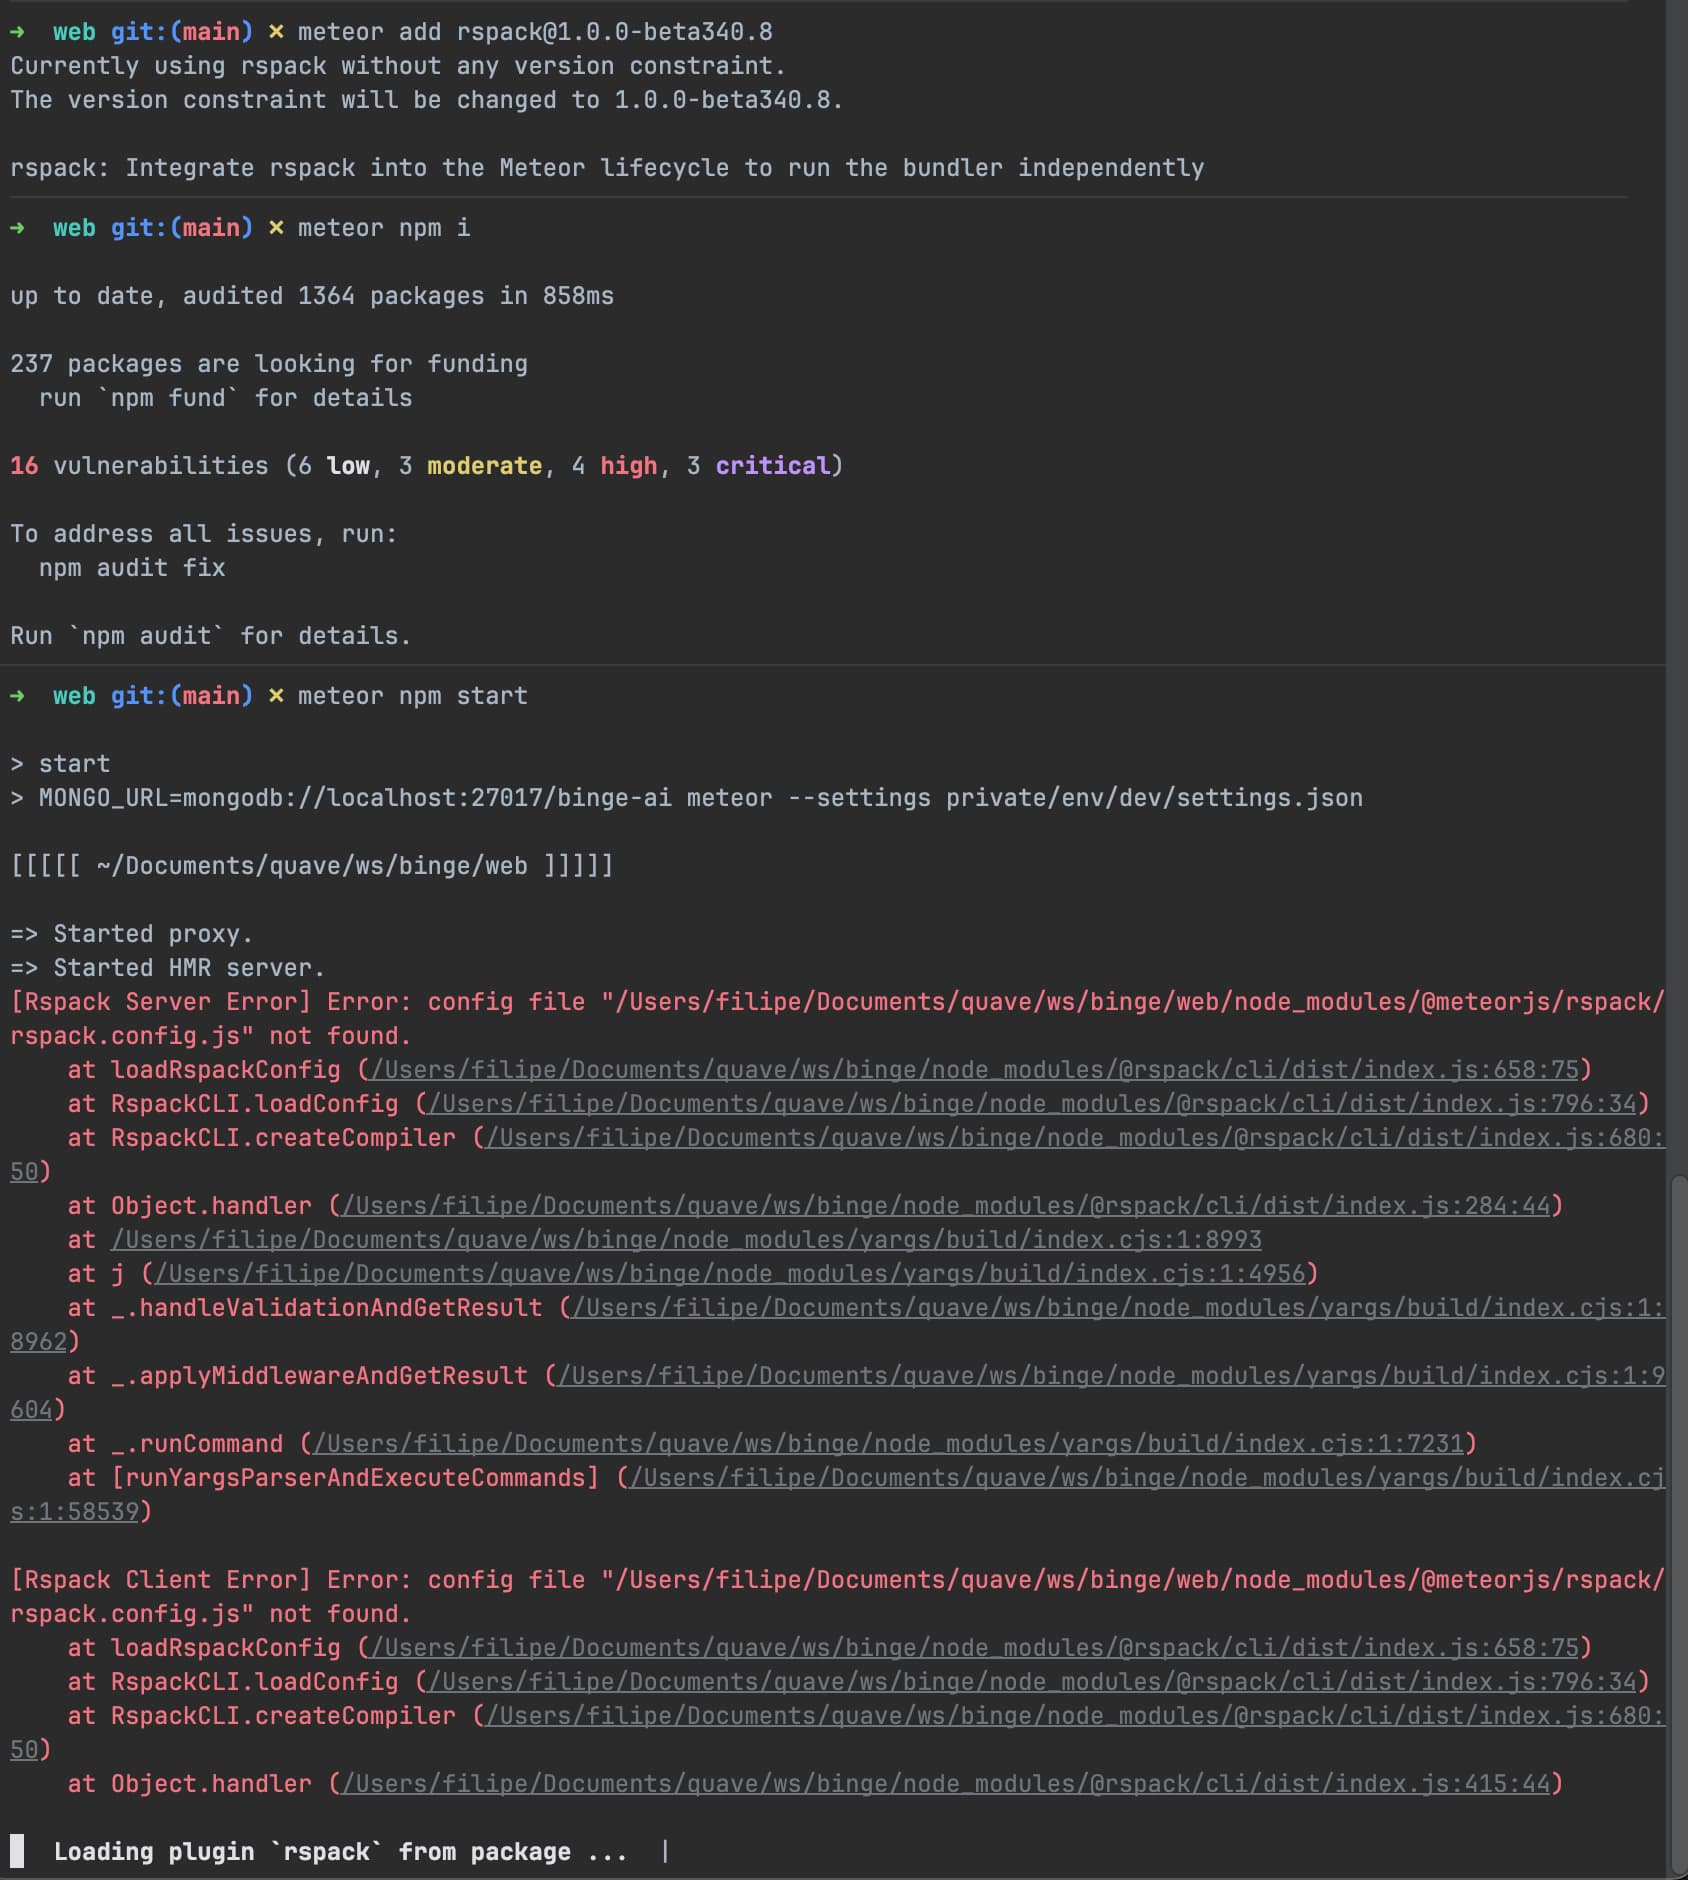This screenshot has width=1688, height=1880.
Task: Click the yargs index.cjs:1:8993 file link
Action: (686, 1240)
